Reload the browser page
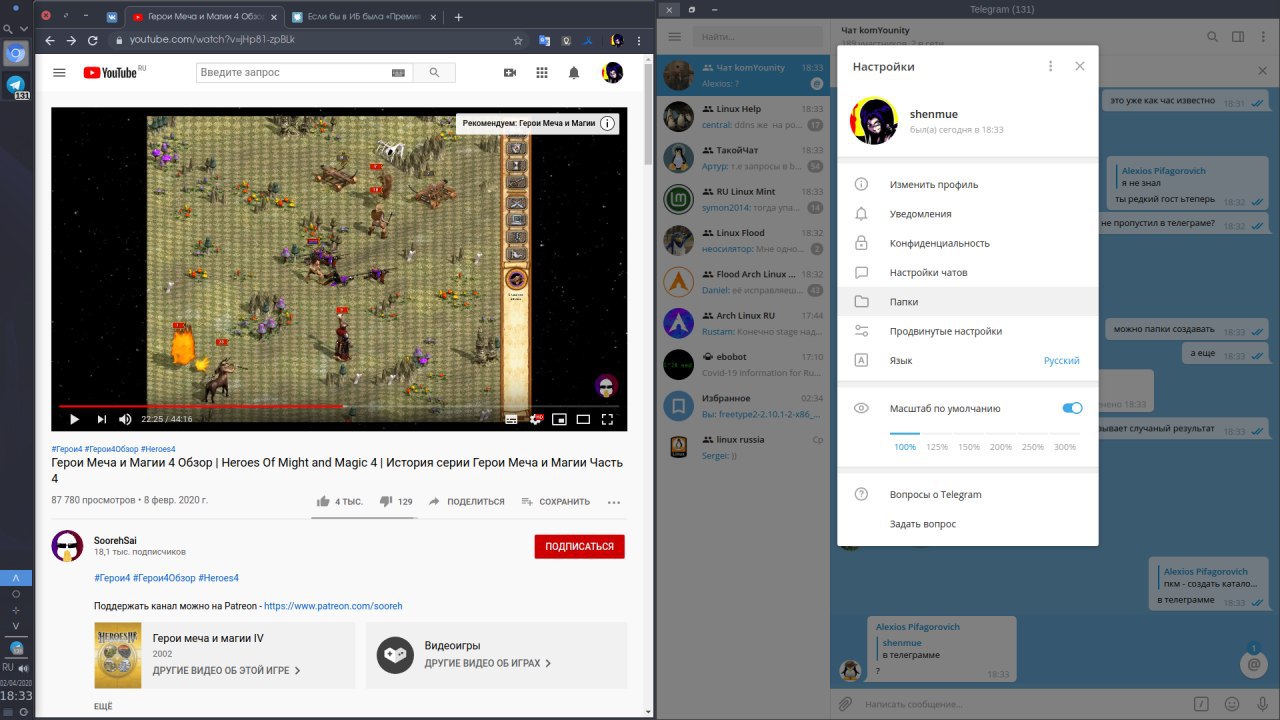Screen dimensions: 1280x720 (x=93, y=40)
